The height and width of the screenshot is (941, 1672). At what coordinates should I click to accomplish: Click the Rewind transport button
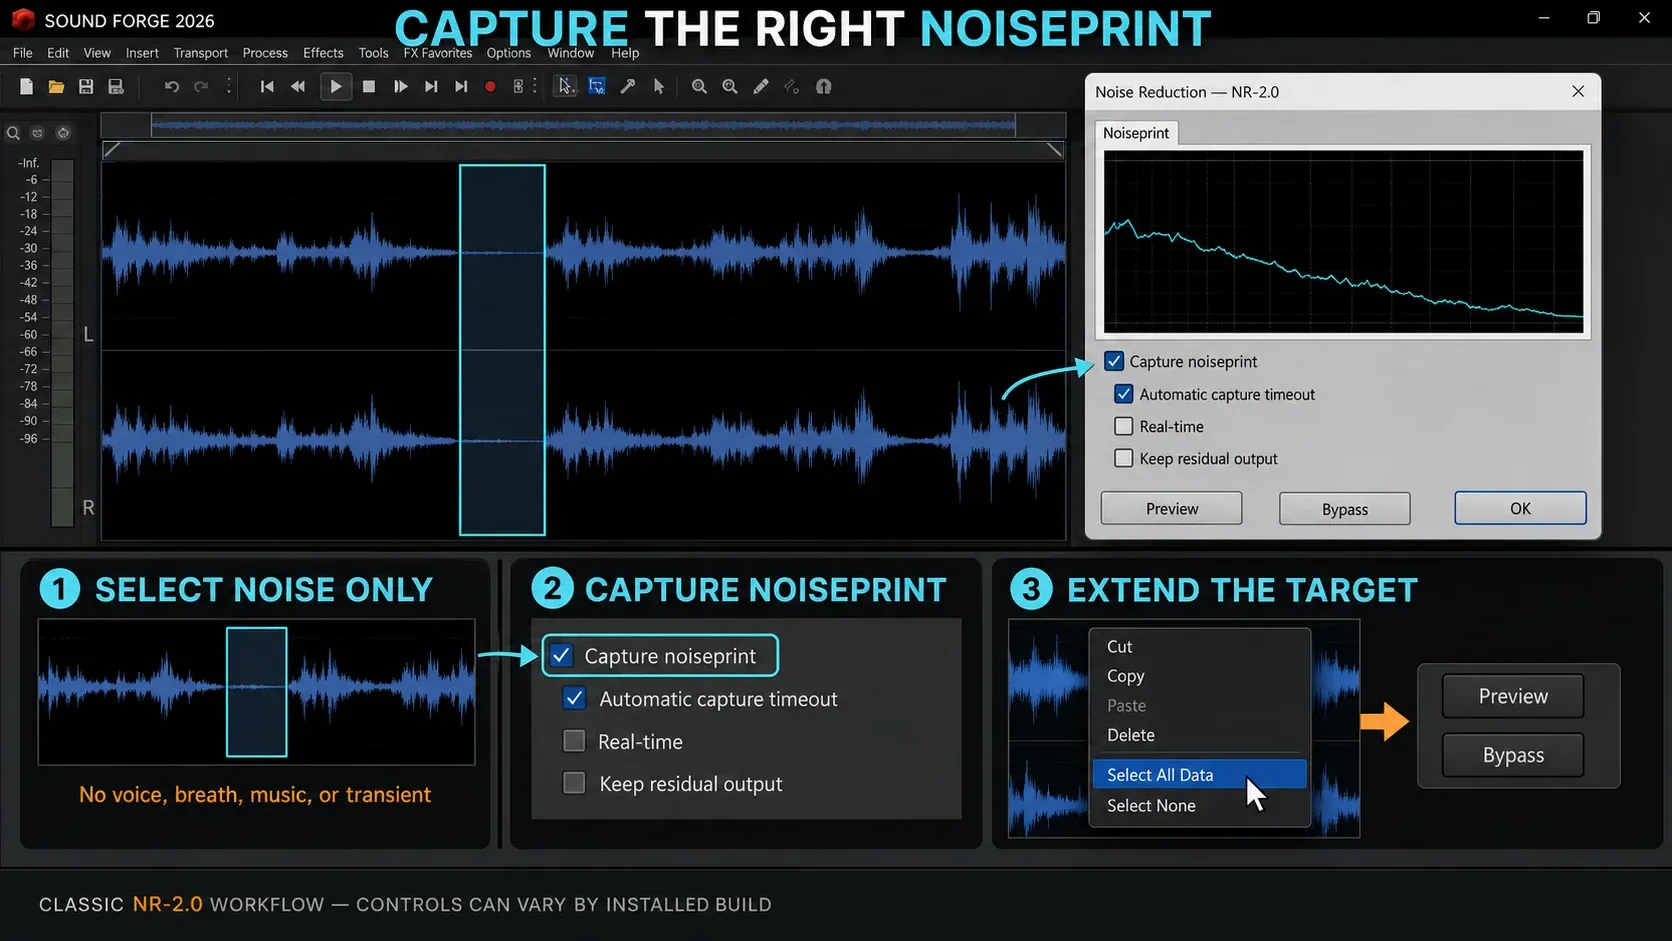(x=298, y=87)
